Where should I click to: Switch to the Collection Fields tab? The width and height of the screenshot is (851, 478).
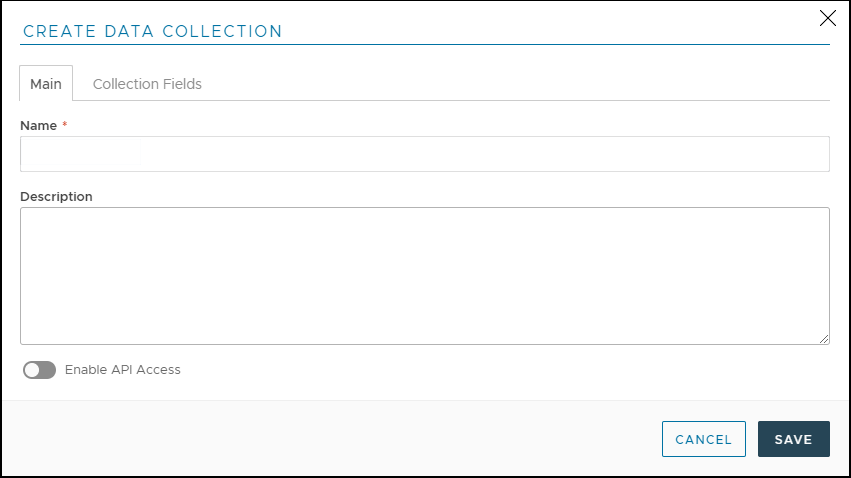pos(147,84)
